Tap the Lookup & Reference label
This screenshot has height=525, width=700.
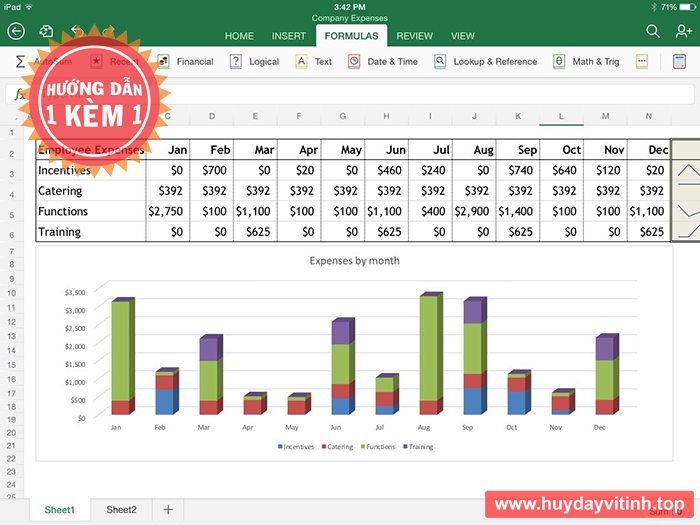coord(495,62)
